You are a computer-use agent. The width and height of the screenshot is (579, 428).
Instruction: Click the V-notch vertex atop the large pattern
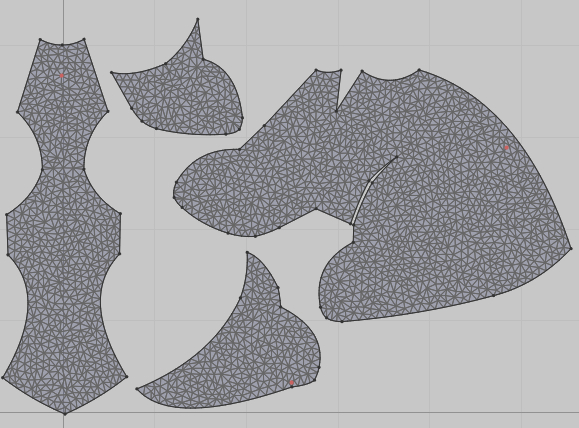point(336,110)
